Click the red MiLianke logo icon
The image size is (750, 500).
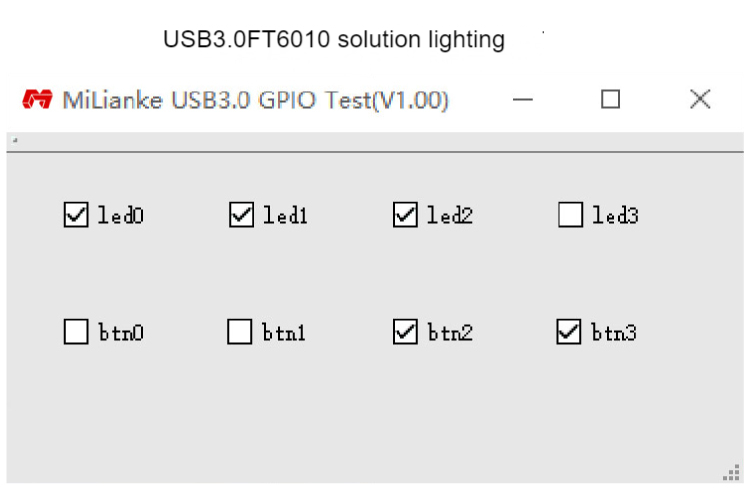(x=37, y=100)
